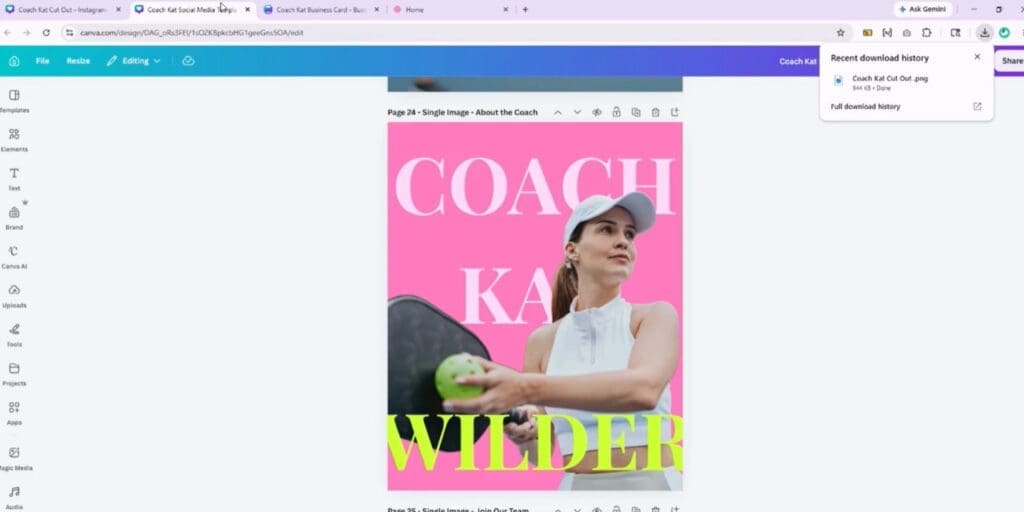
Task: Open a new browser tab
Action: click(x=525, y=10)
